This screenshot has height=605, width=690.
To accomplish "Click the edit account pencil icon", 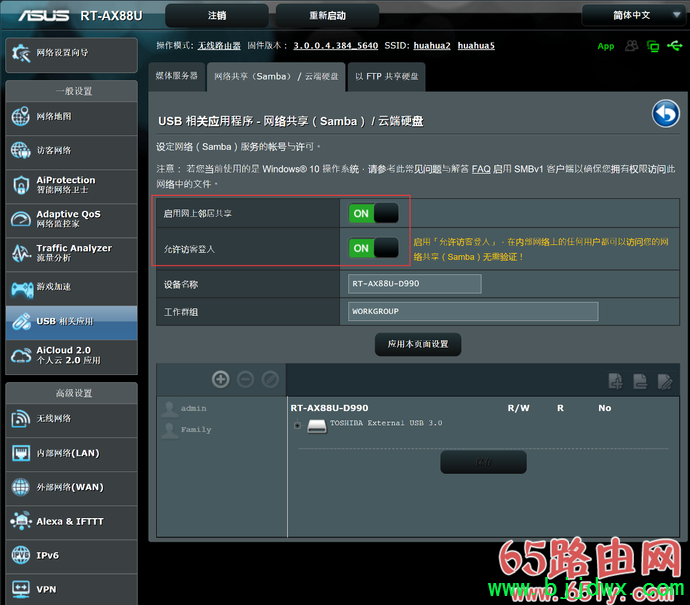I will point(270,379).
